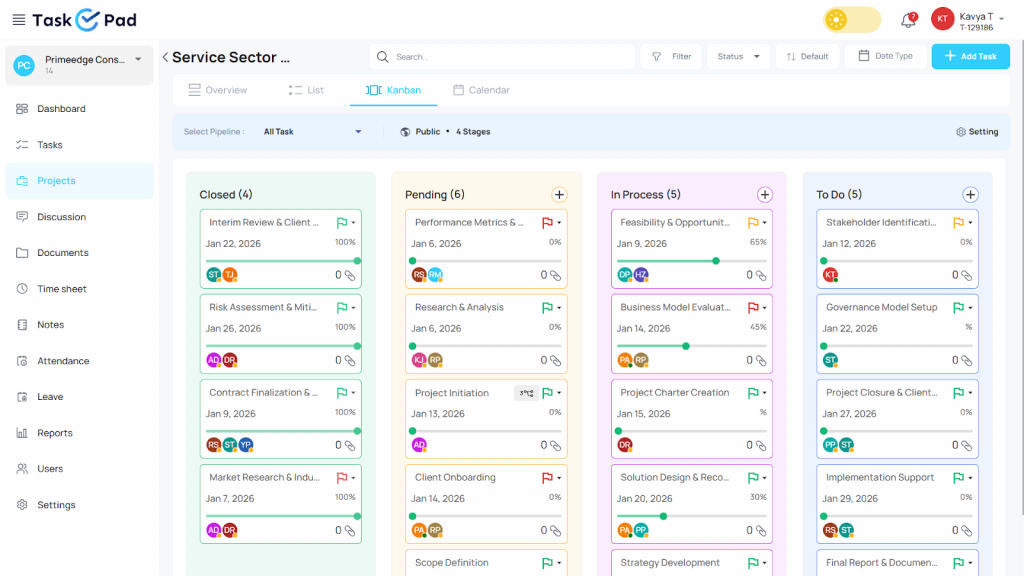Click the Time sheet sidebar icon
The height and width of the screenshot is (576, 1024).
[x=22, y=289]
